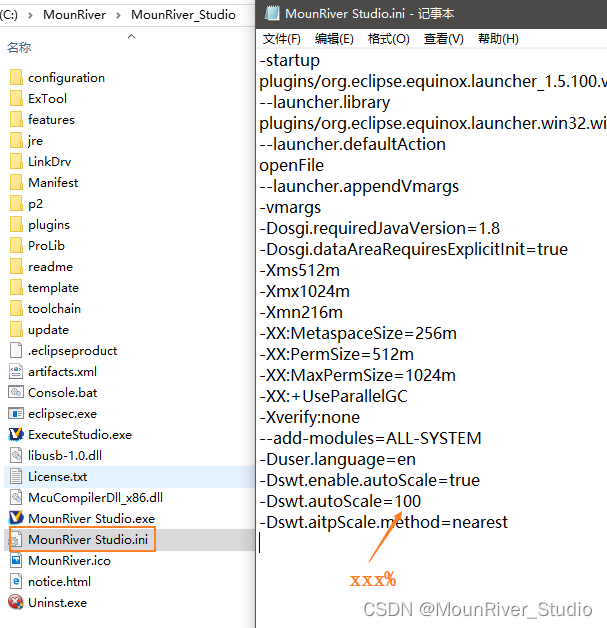Click the -Dosgi.requiredJavaVersion=1.8 line
This screenshot has width=607, height=628.
380,228
